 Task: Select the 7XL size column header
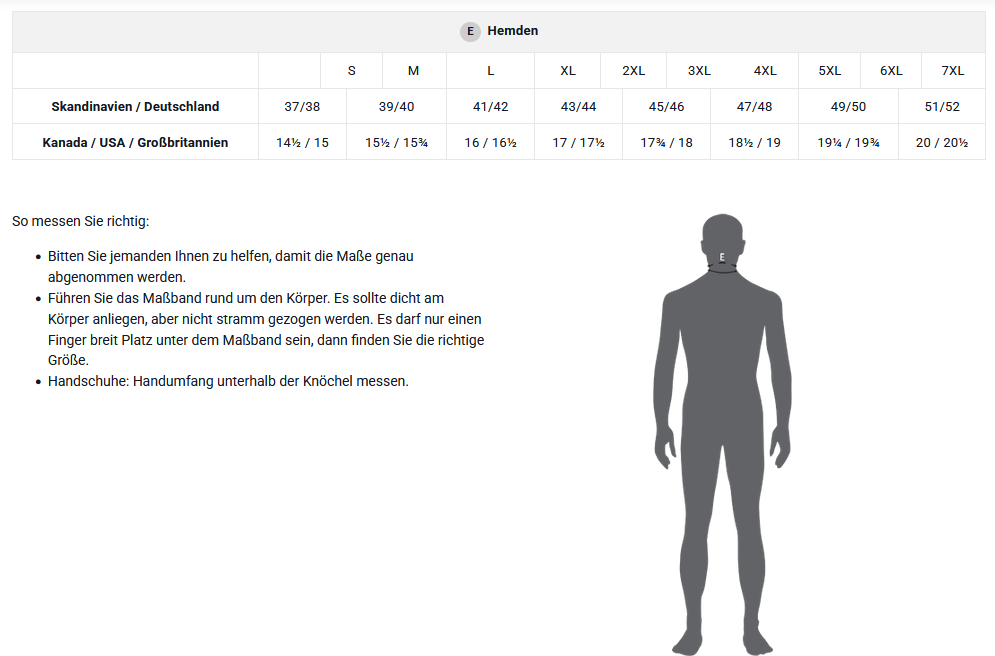click(953, 71)
